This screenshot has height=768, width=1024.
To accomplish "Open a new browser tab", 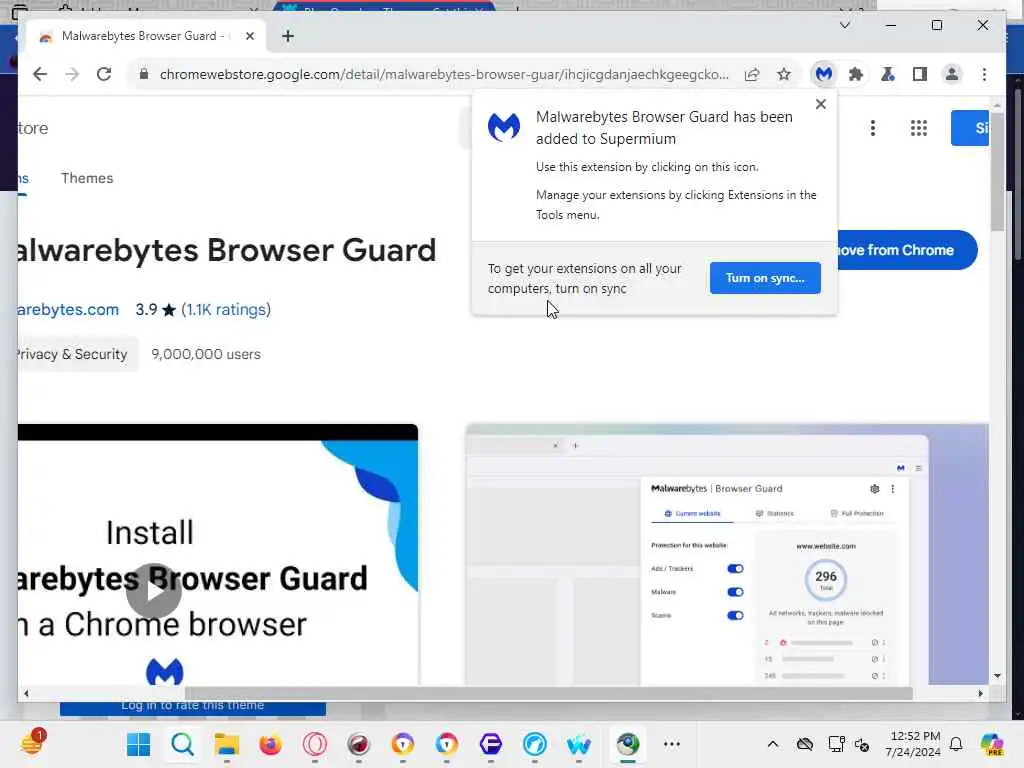I will point(288,36).
